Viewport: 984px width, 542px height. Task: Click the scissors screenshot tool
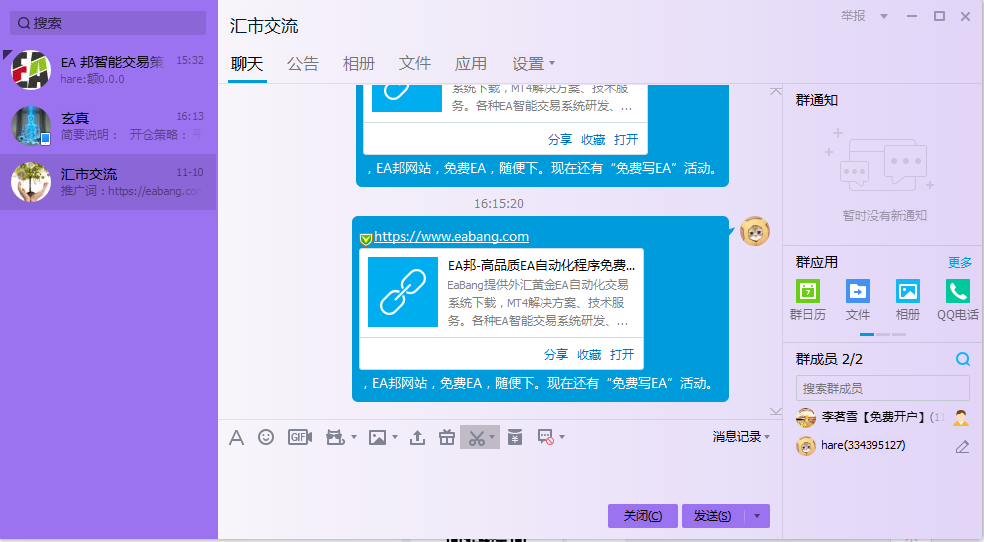(477, 437)
